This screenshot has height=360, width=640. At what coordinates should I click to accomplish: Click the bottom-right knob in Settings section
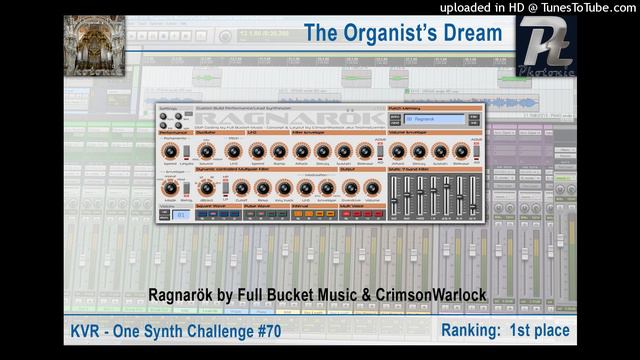coord(178,125)
